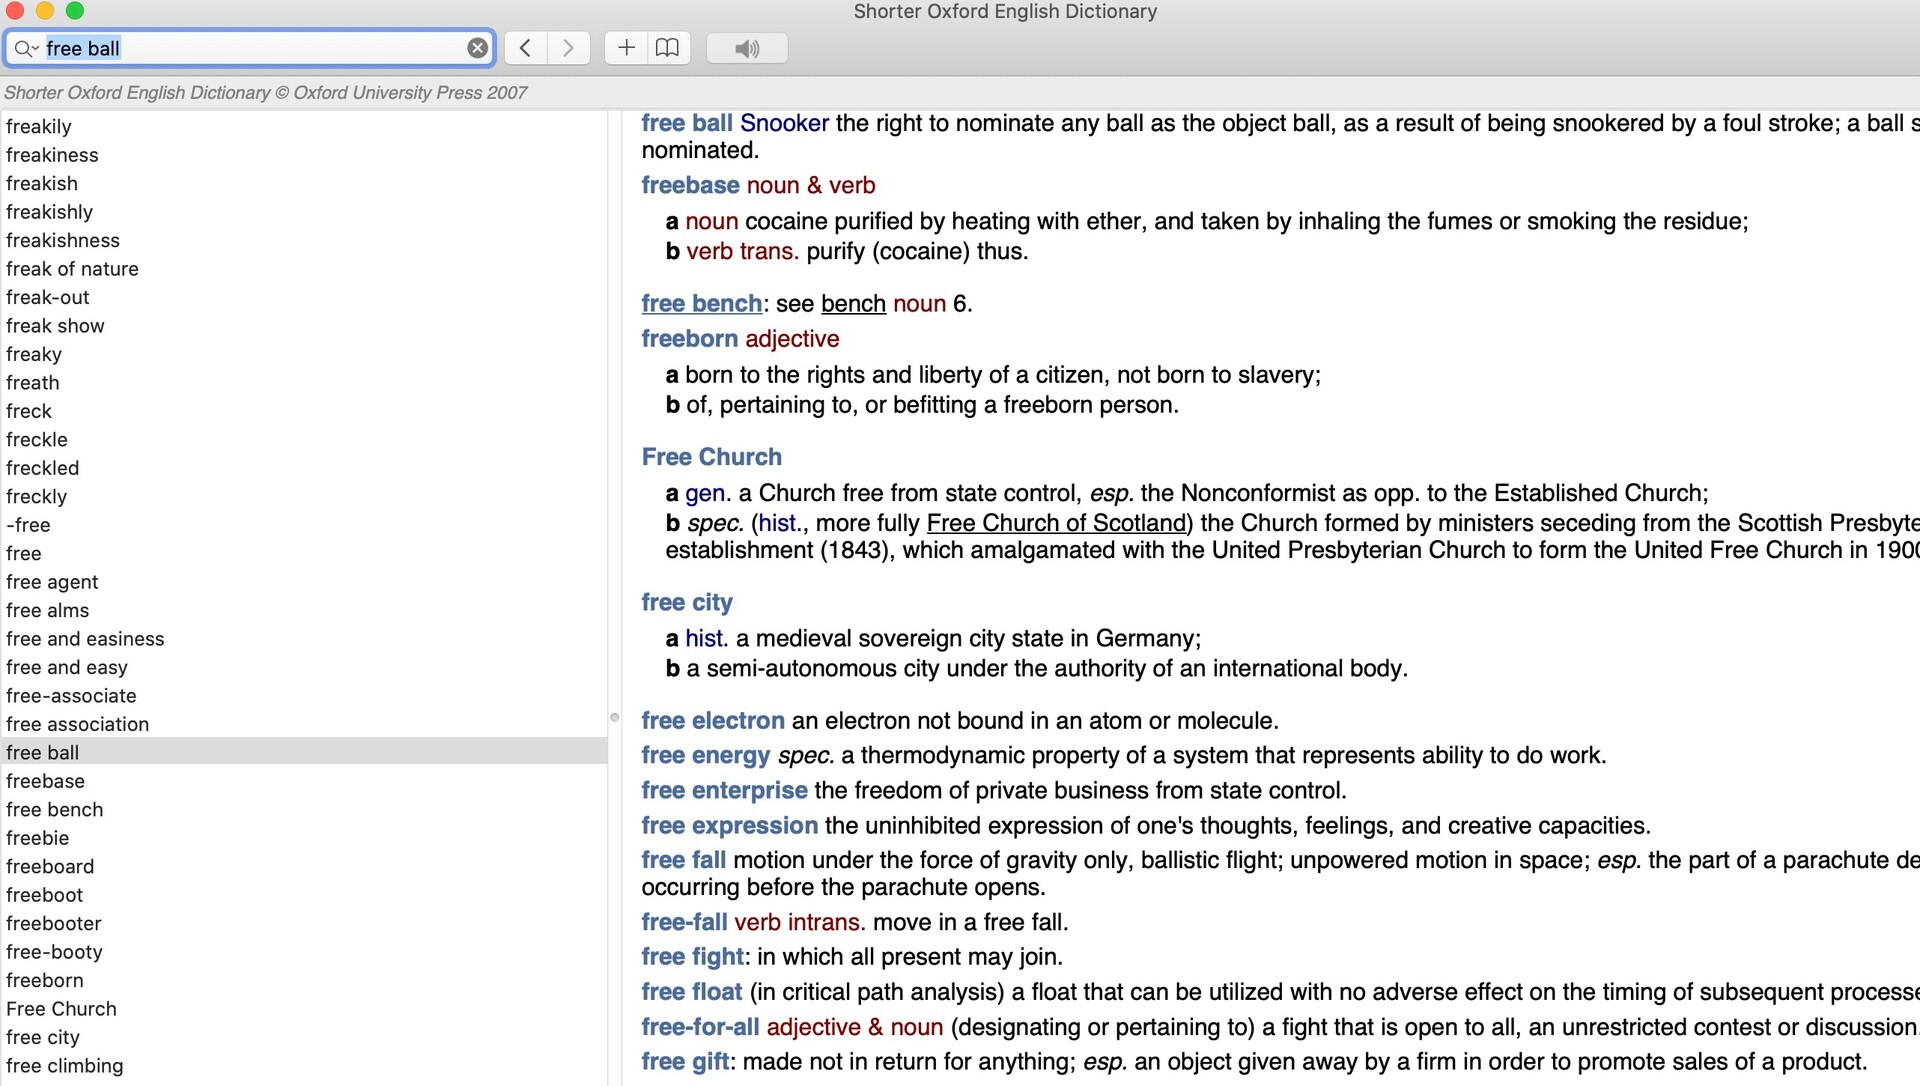This screenshot has width=1920, height=1086.
Task: Click the 'free electron' headword in definitions
Action: pyautogui.click(x=713, y=721)
